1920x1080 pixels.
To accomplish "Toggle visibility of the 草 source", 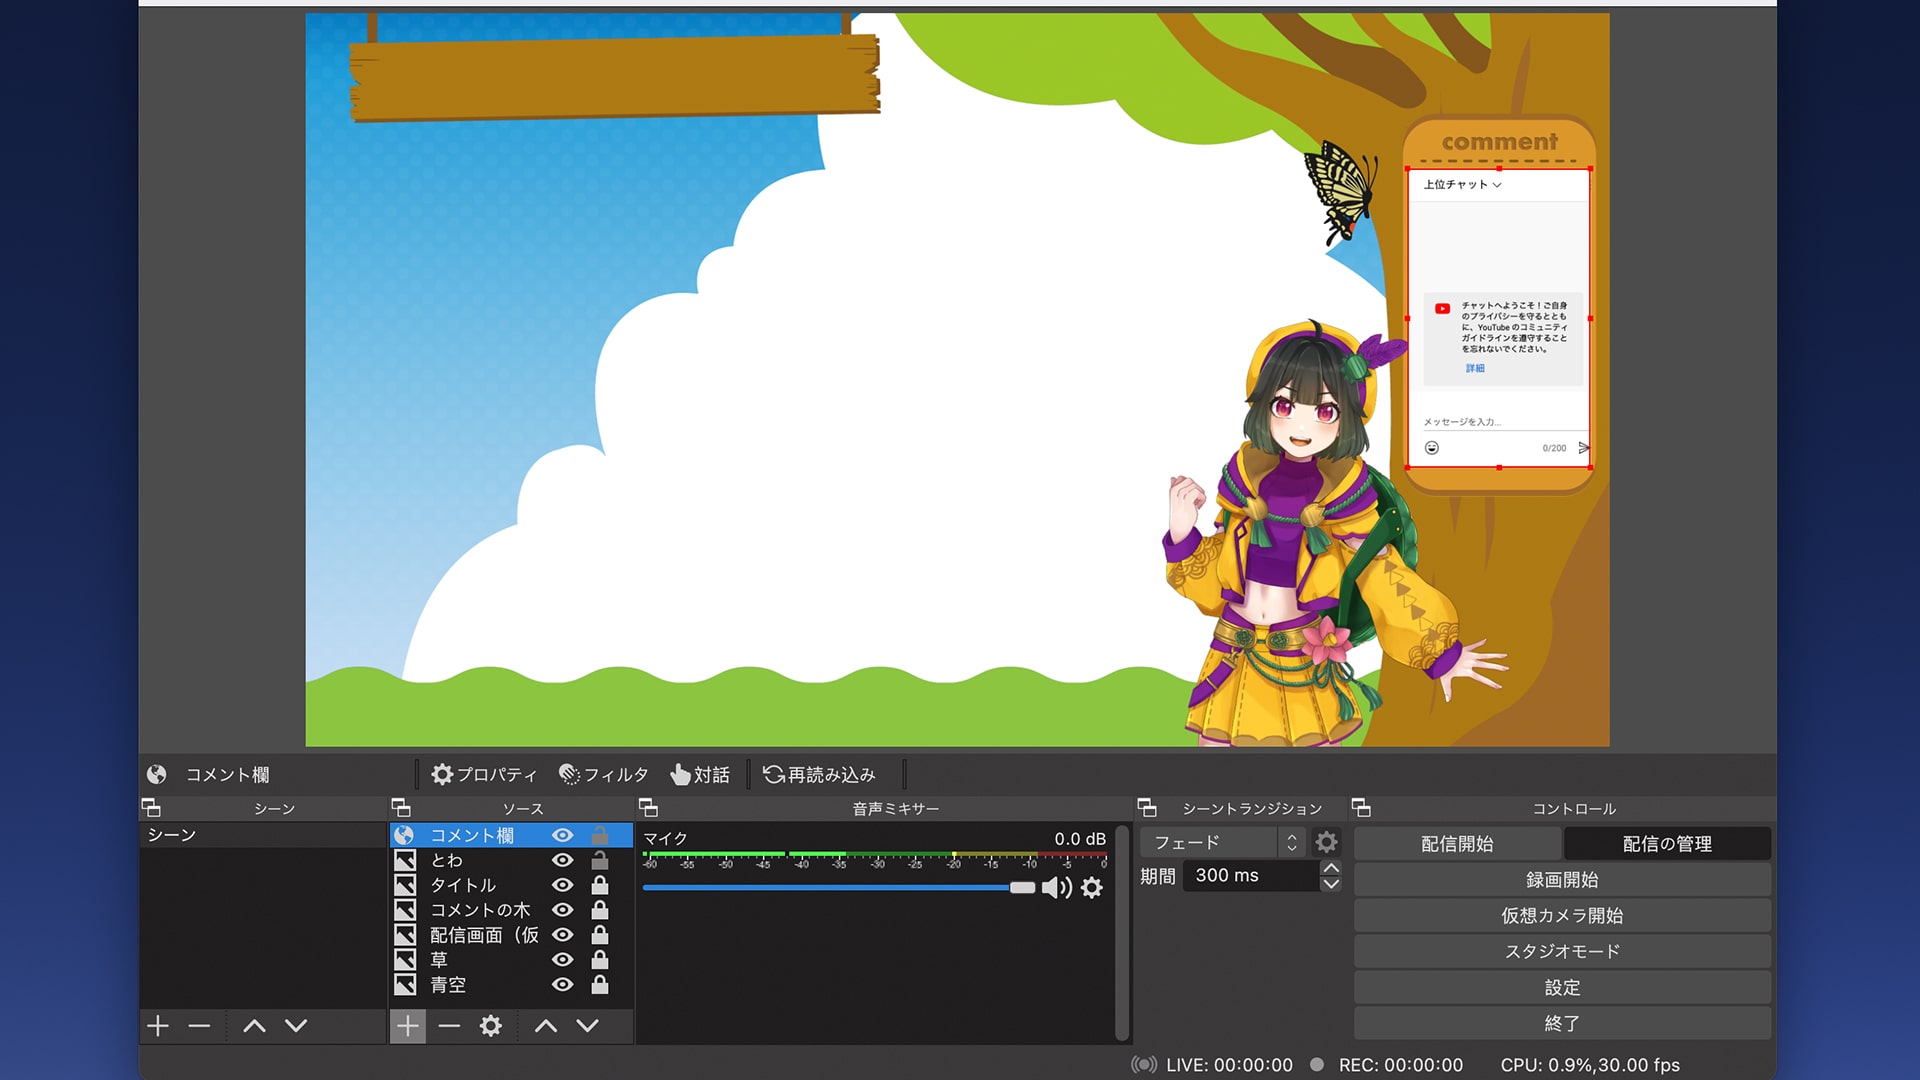I will point(563,959).
